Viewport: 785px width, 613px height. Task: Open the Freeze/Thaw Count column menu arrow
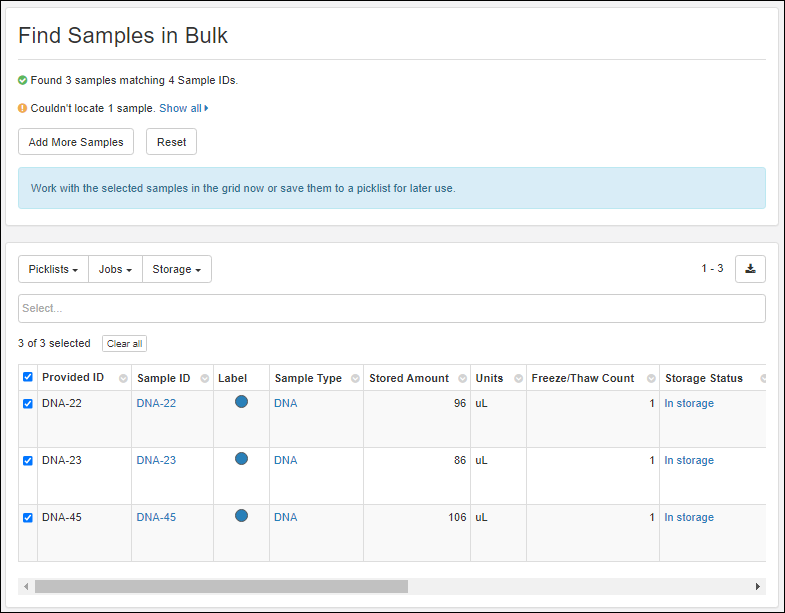click(649, 379)
